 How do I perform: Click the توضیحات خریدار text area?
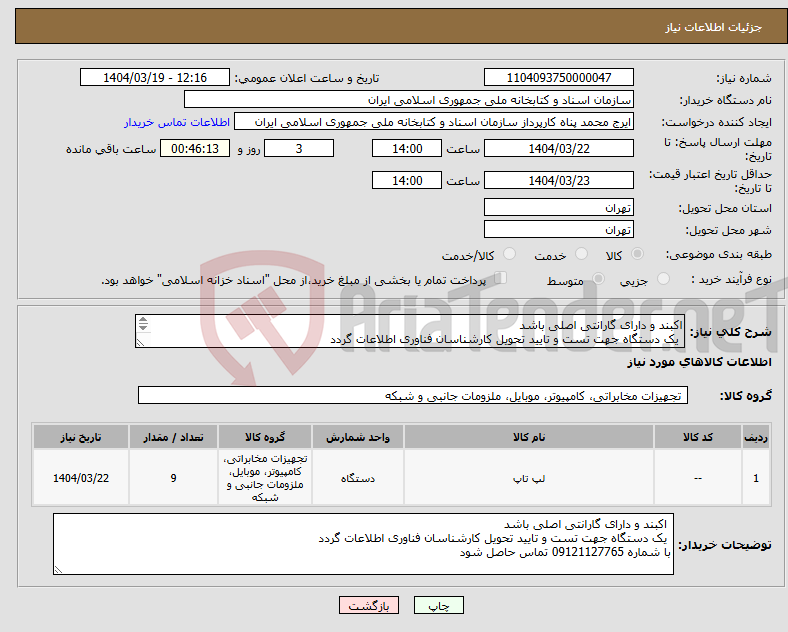click(x=363, y=544)
